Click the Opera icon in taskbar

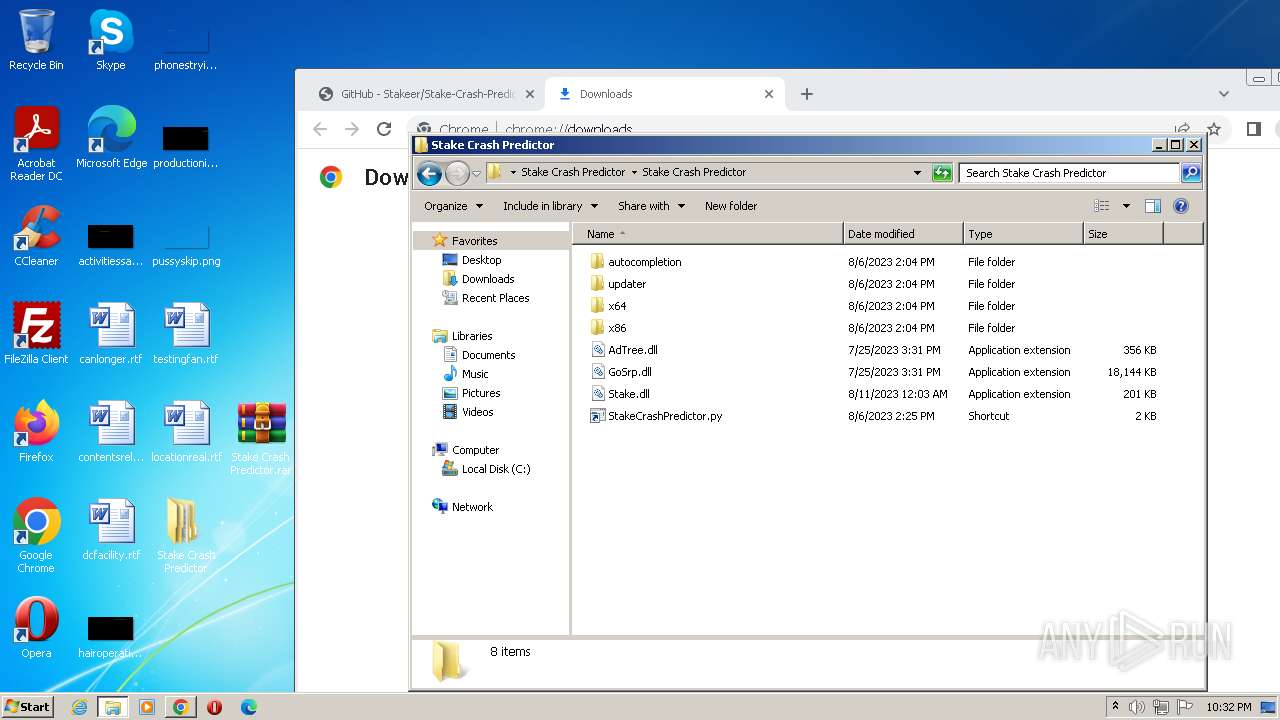click(214, 707)
